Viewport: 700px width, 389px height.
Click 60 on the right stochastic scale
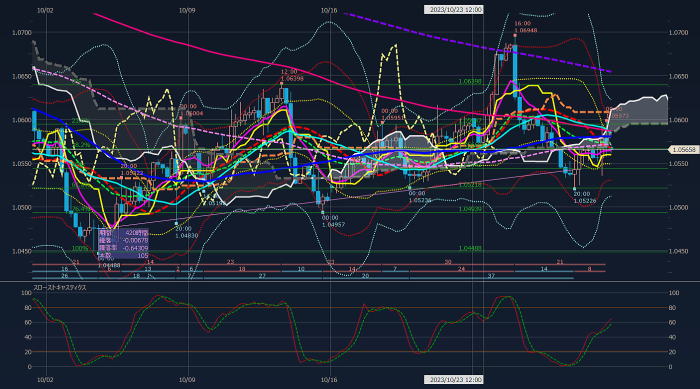(673, 322)
